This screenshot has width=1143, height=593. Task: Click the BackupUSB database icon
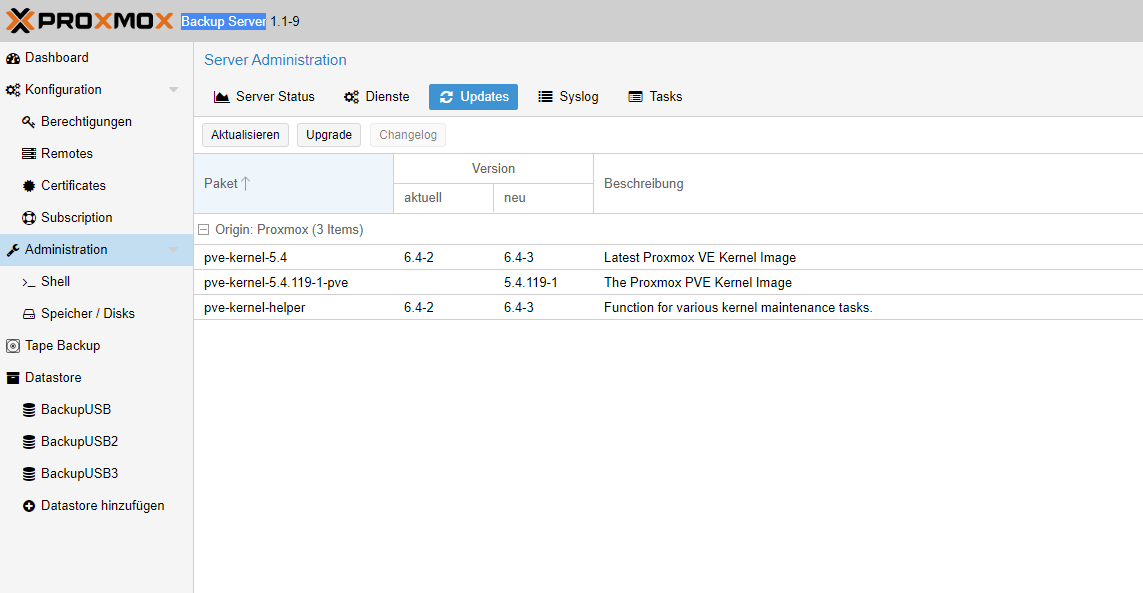coord(28,410)
